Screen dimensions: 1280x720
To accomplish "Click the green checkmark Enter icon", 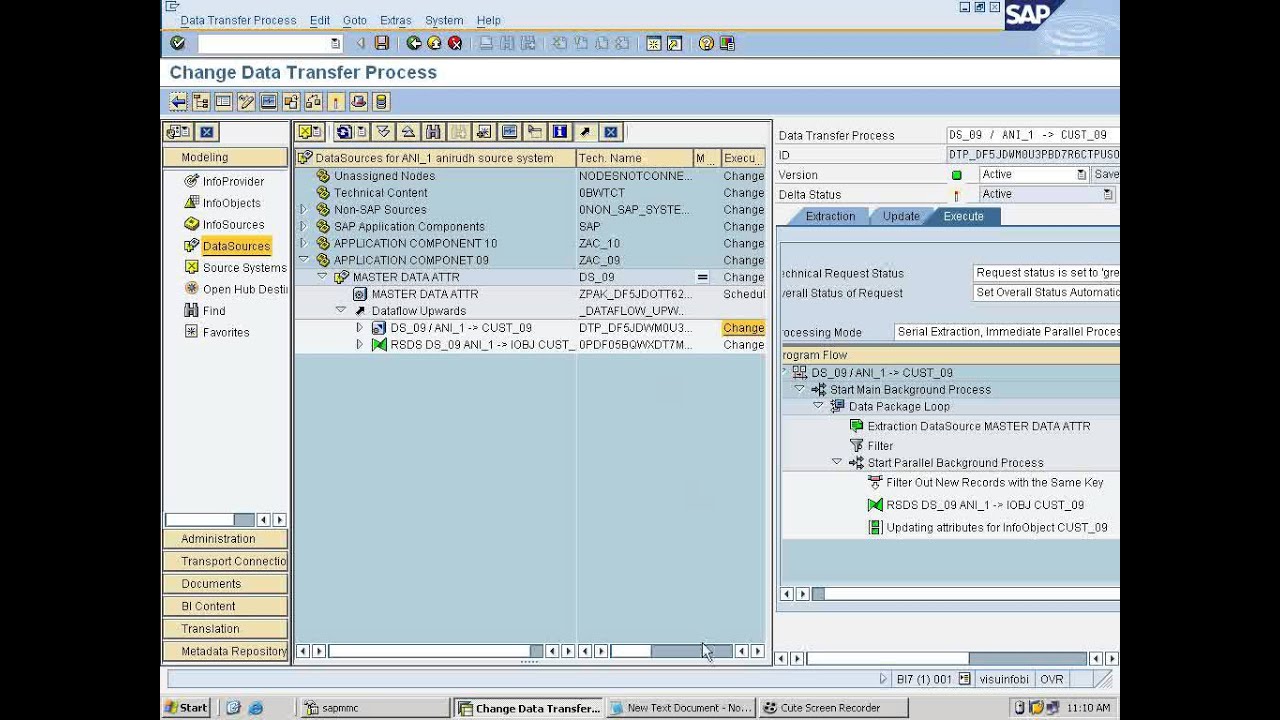I will [178, 43].
